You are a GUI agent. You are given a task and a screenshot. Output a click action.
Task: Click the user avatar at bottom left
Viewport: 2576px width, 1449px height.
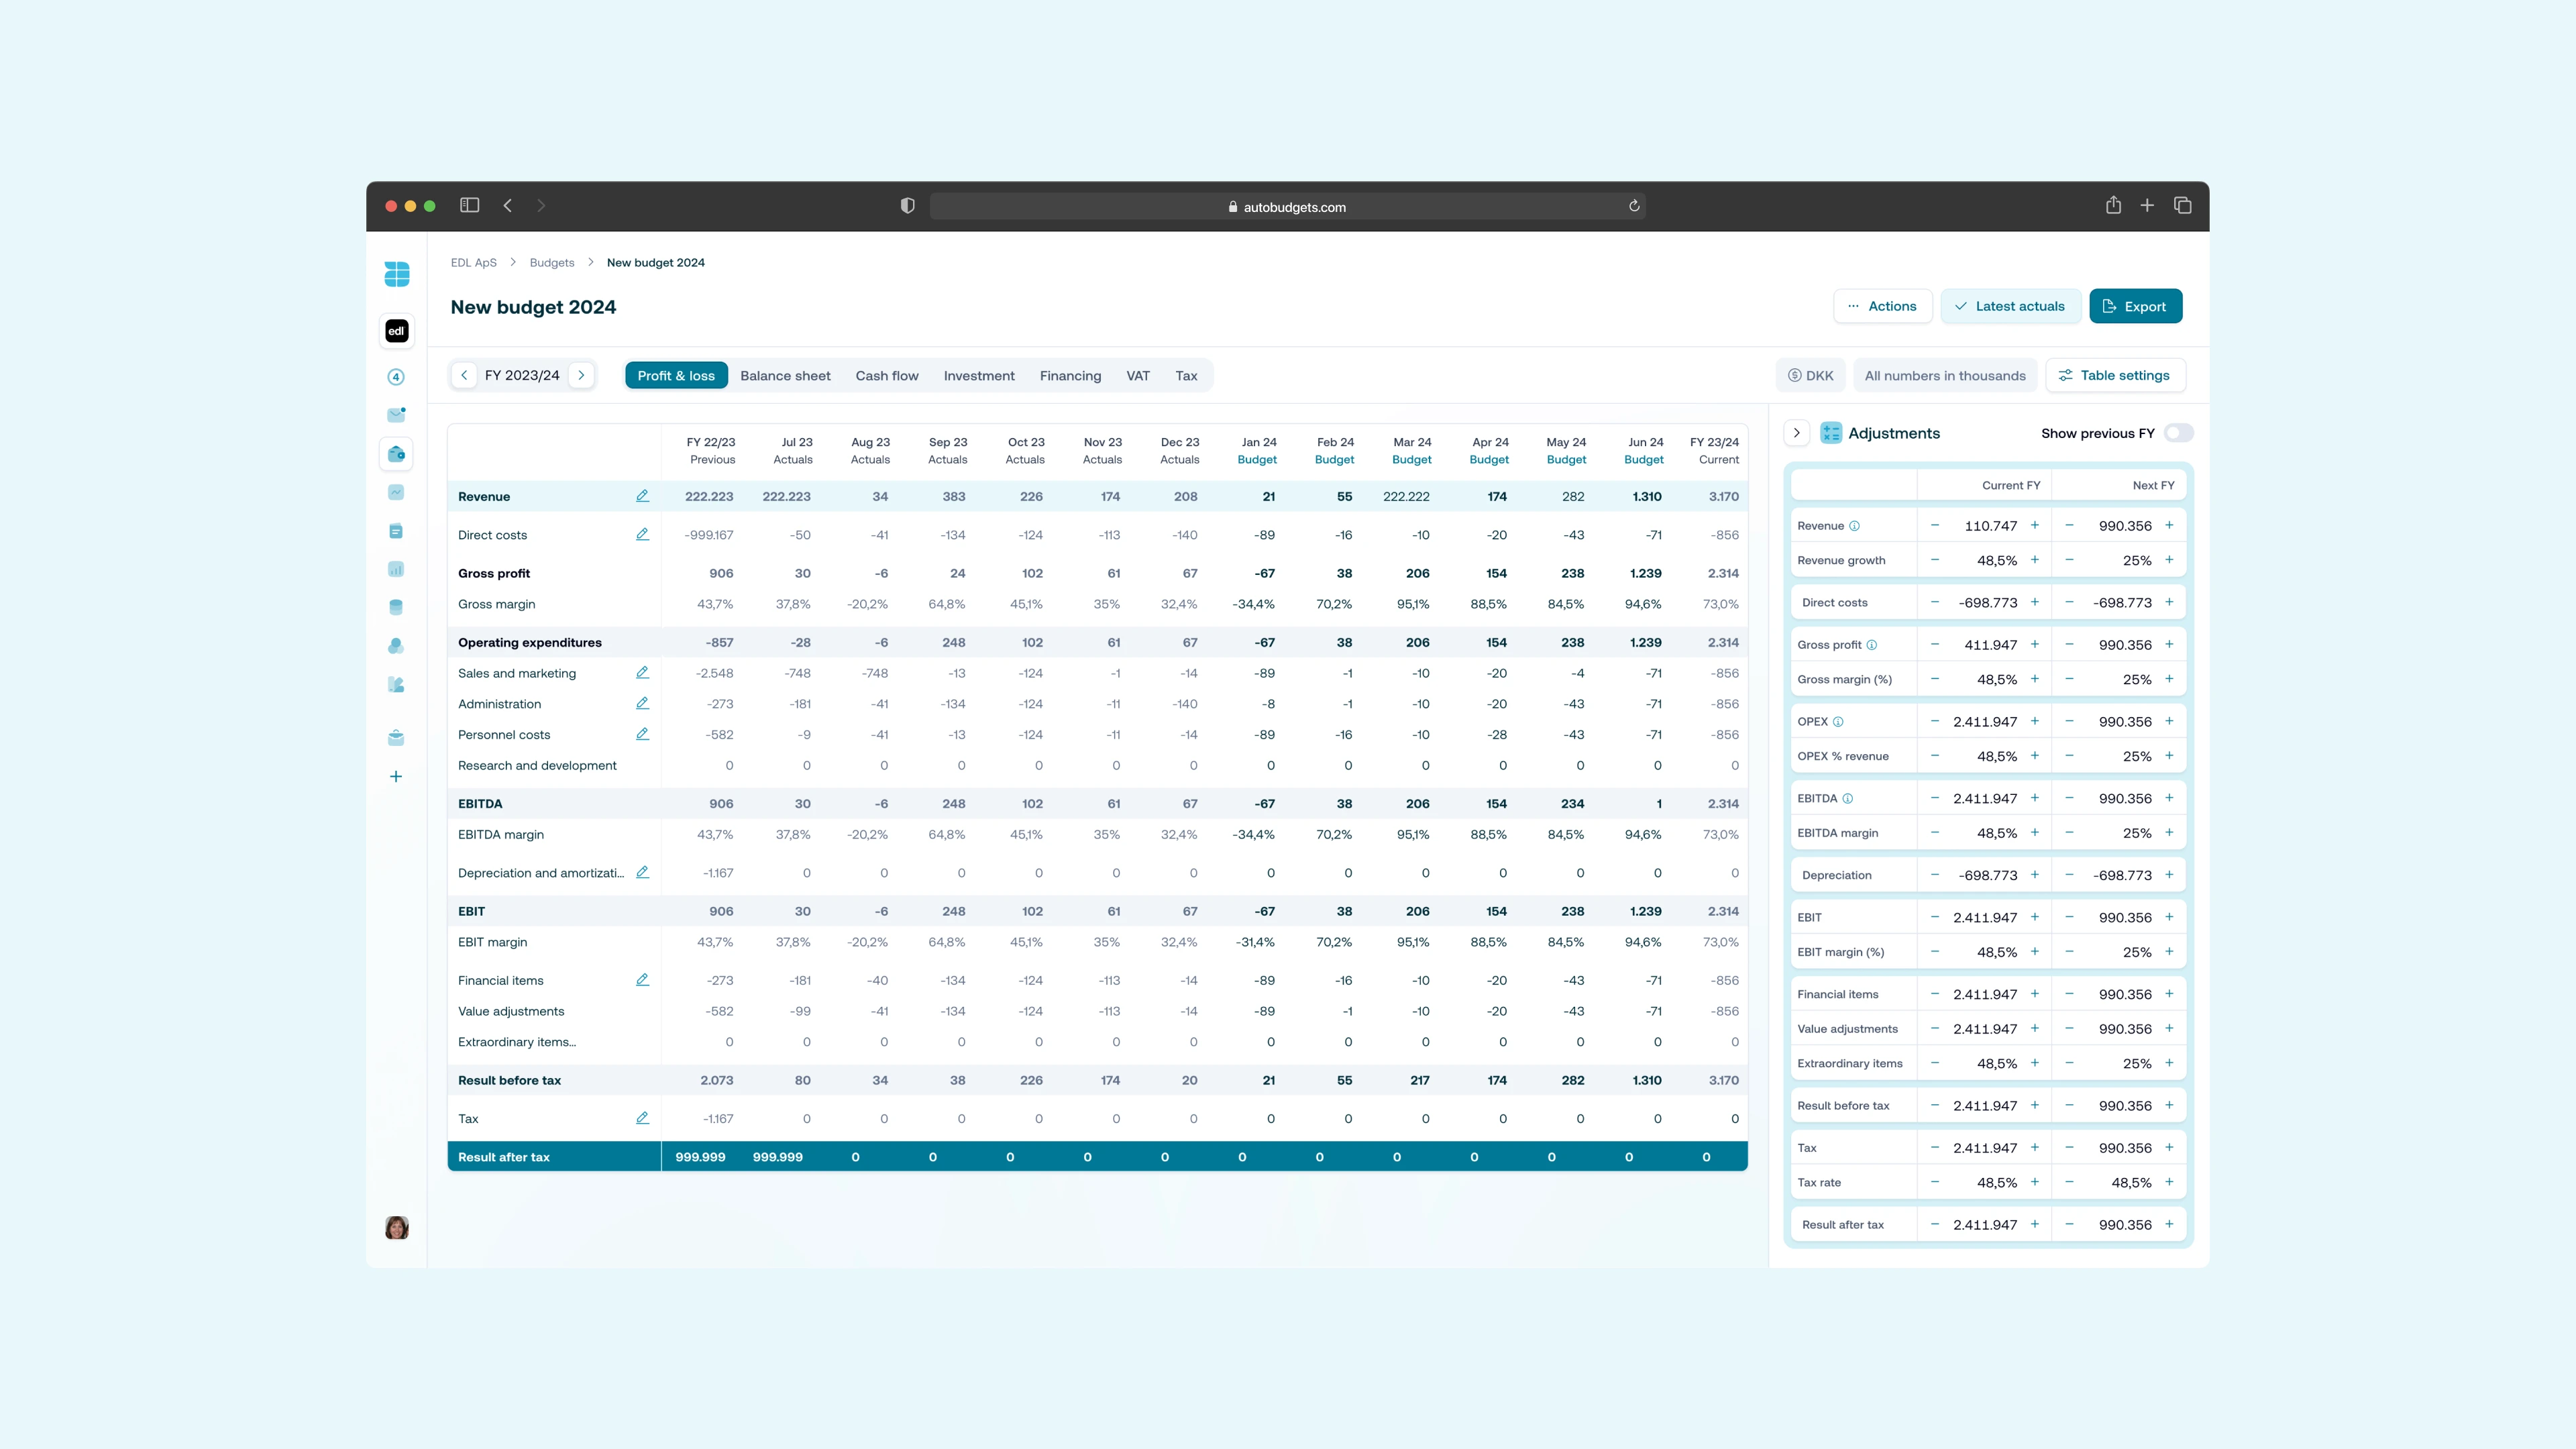pos(396,1228)
